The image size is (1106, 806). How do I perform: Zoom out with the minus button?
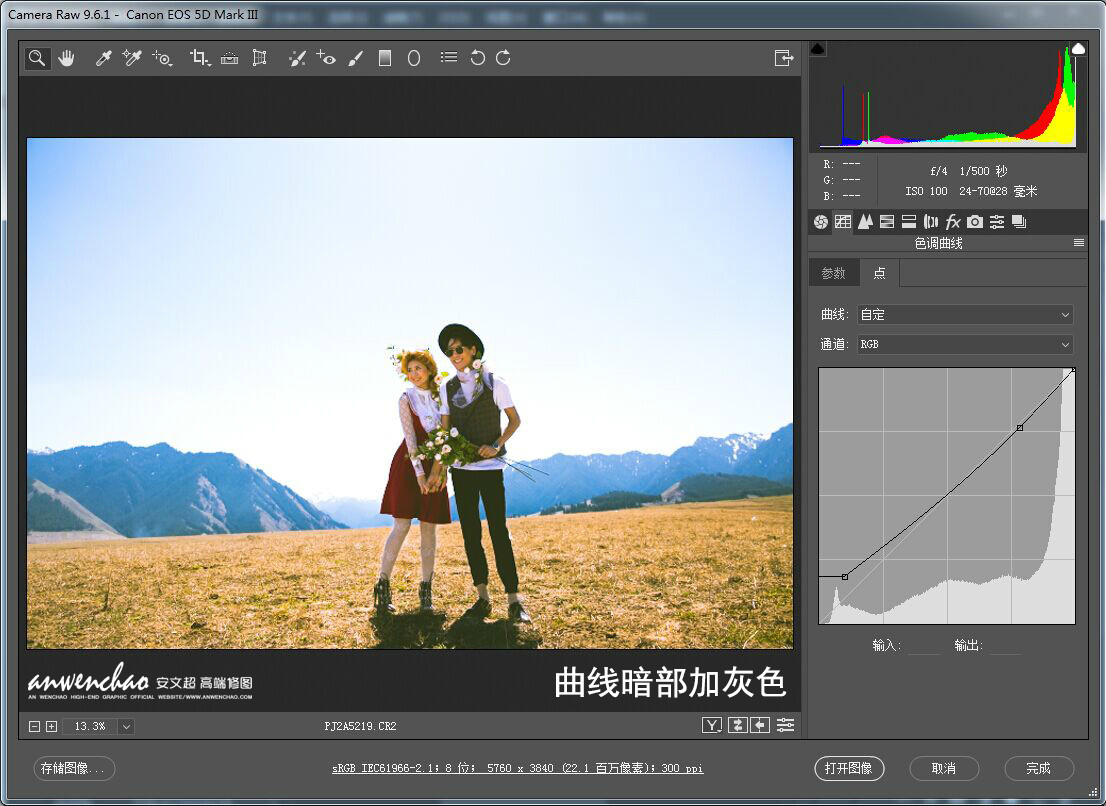coord(34,726)
